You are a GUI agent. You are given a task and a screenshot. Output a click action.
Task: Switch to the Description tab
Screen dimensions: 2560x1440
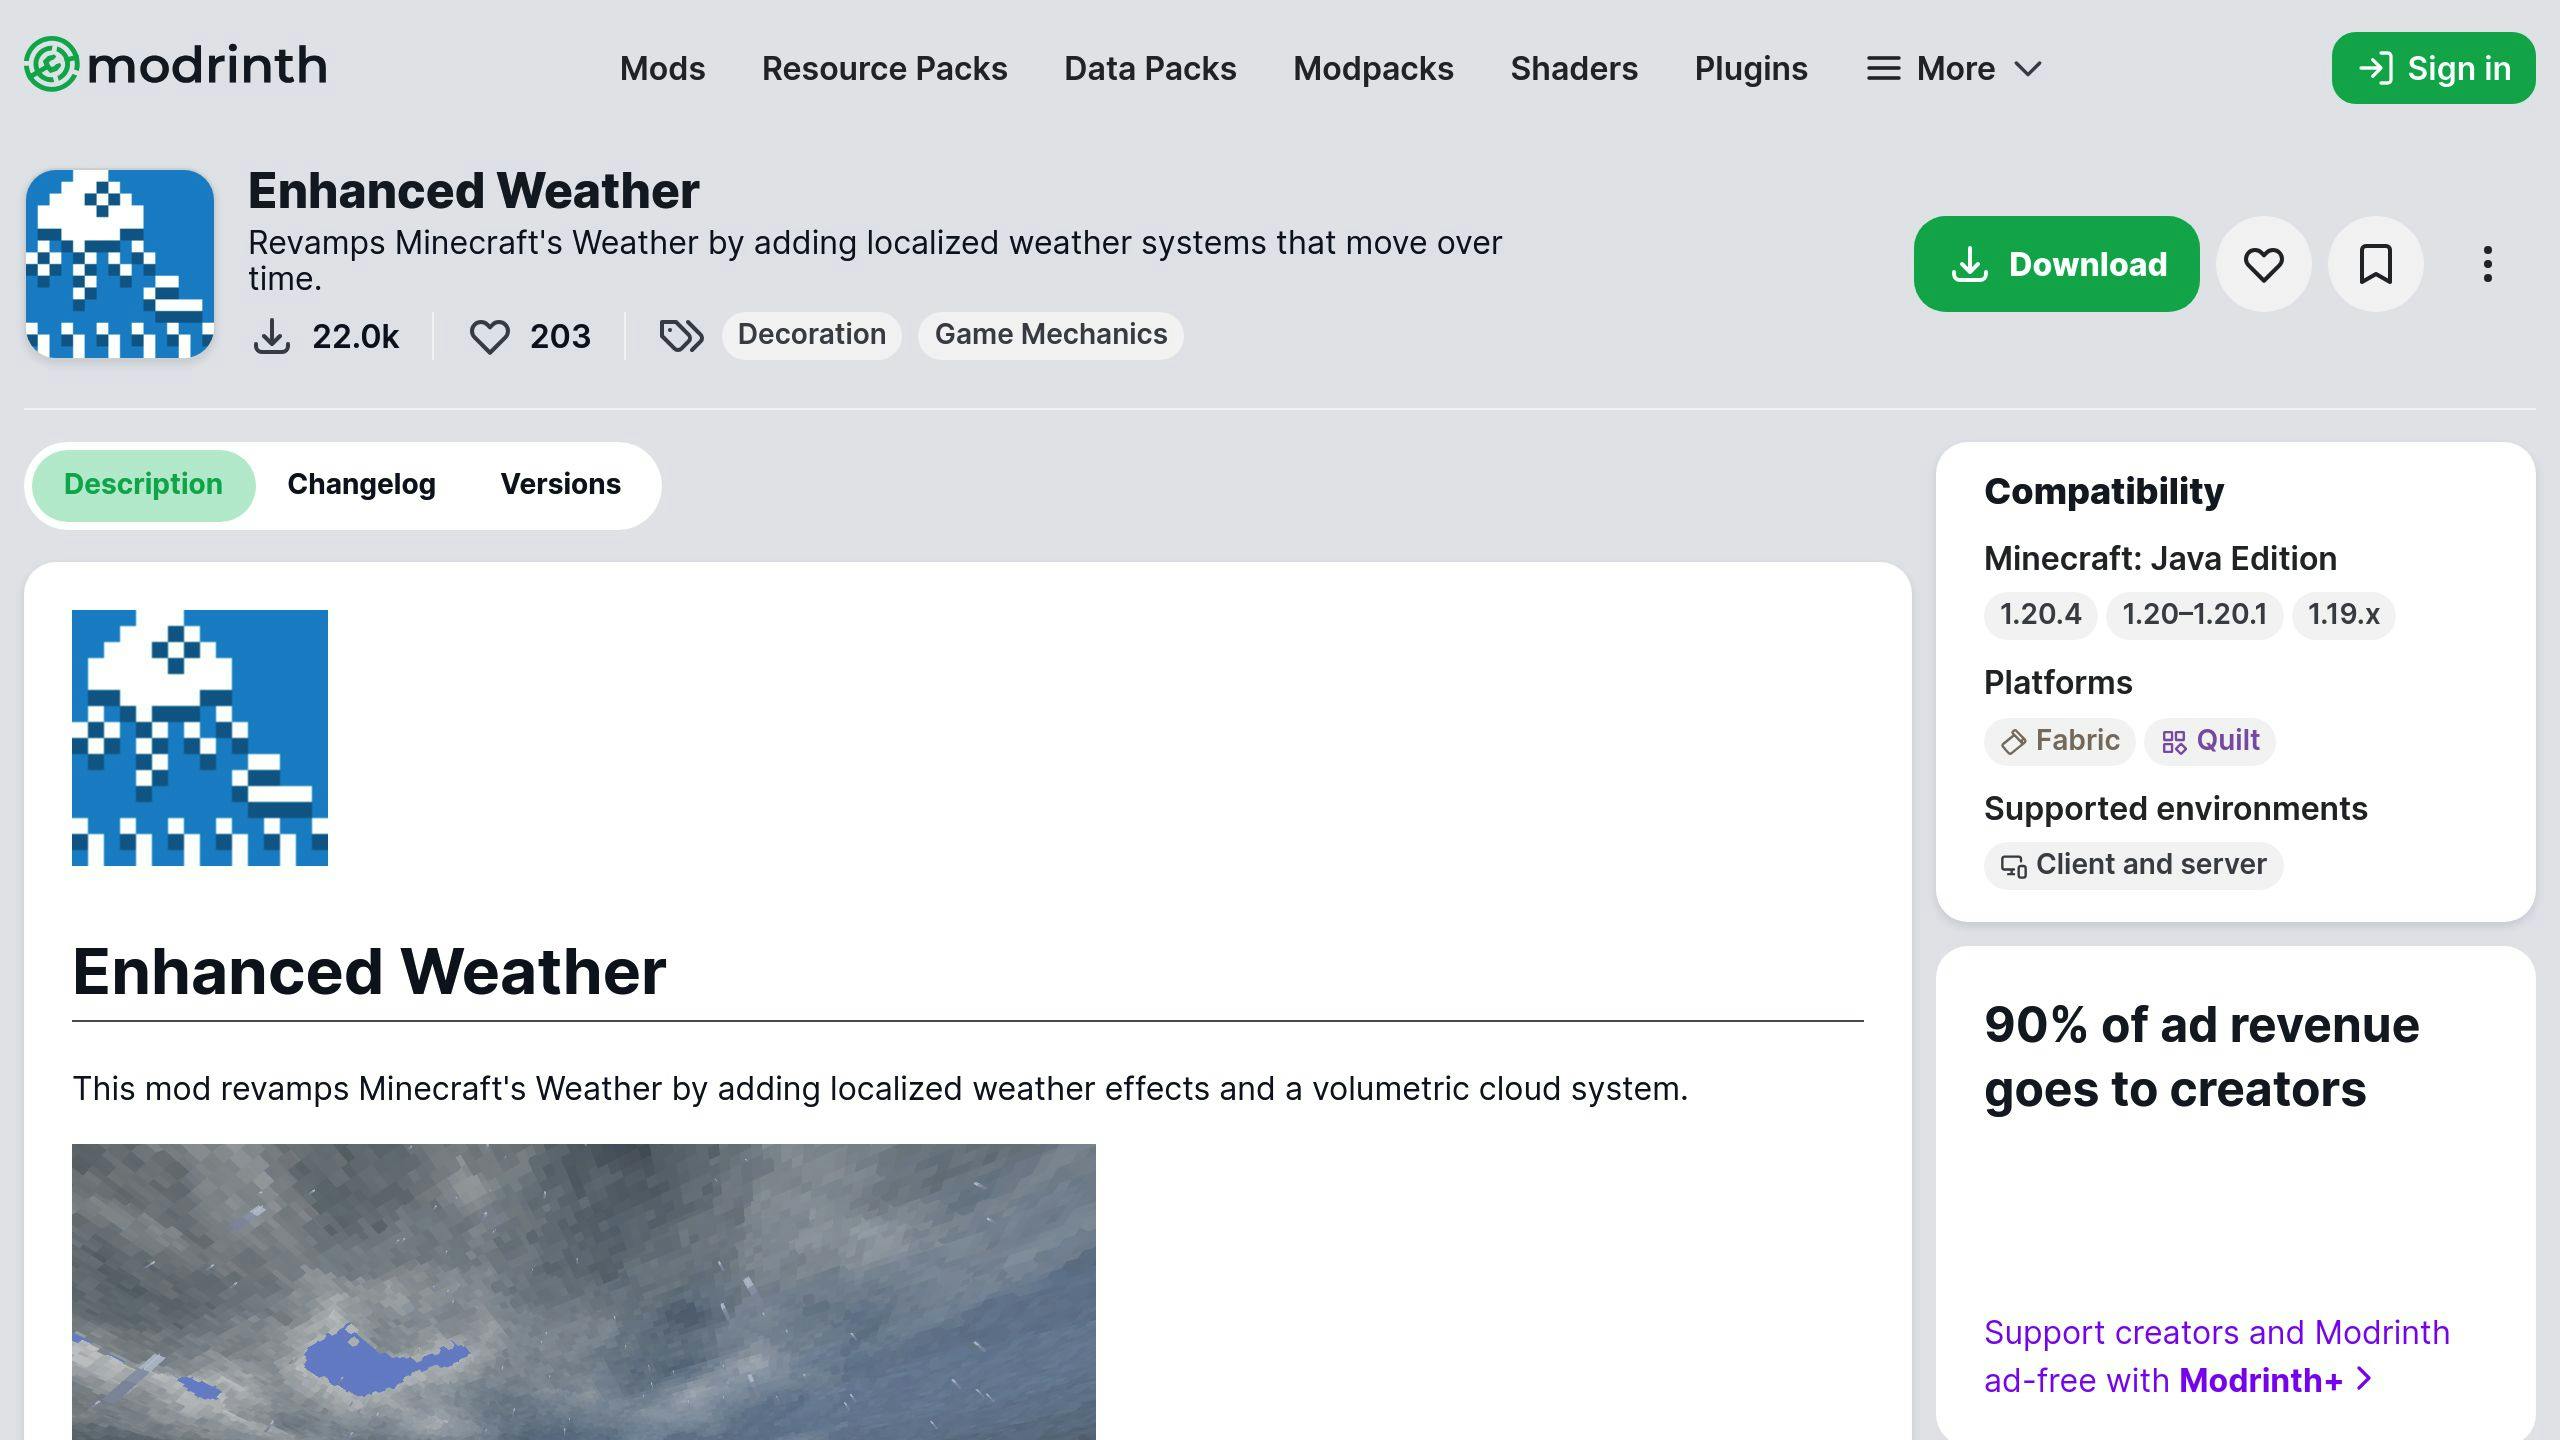pyautogui.click(x=143, y=485)
